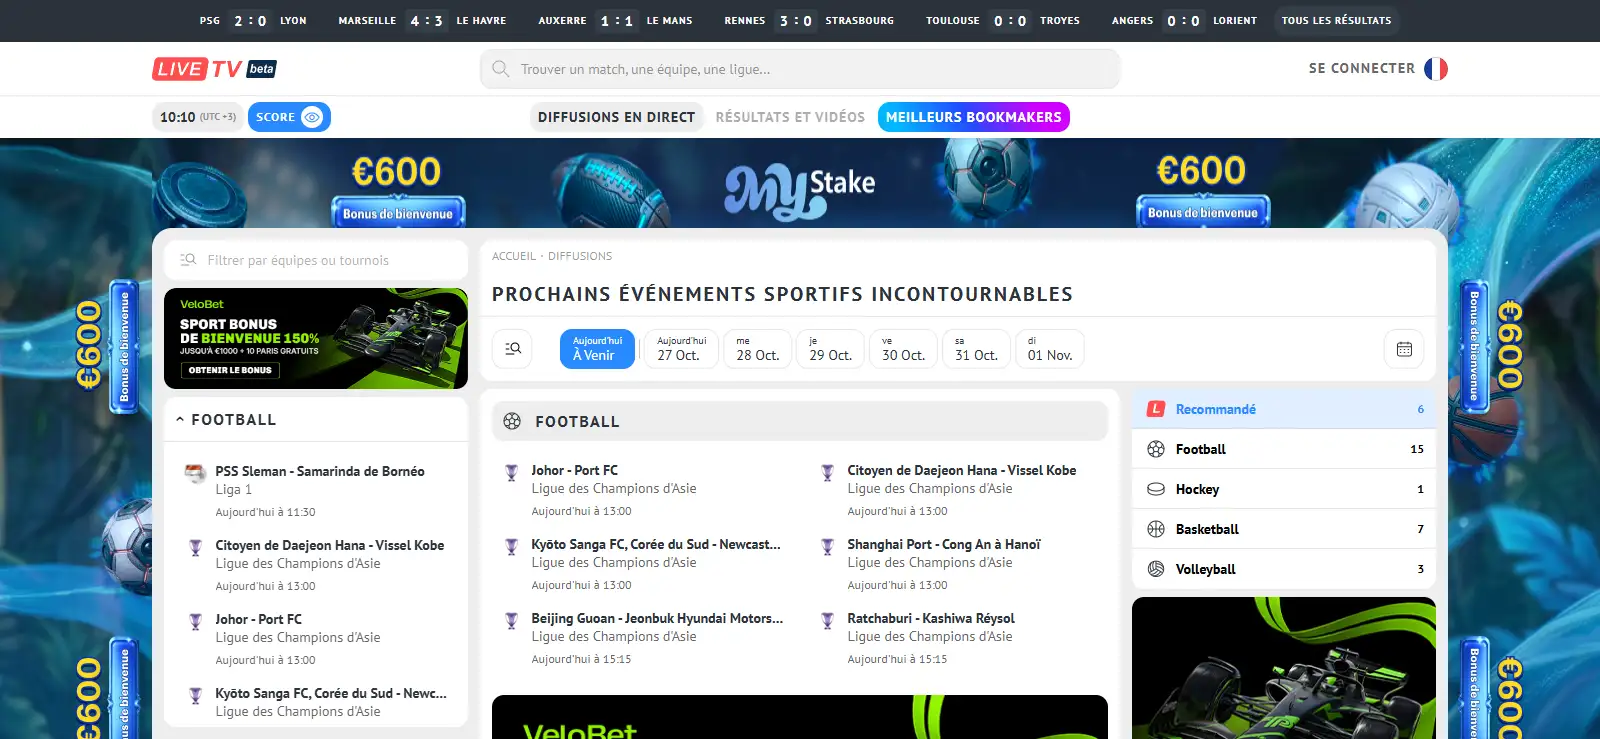Select the Volleyball icon in sidebar
Image resolution: width=1600 pixels, height=739 pixels.
1156,569
